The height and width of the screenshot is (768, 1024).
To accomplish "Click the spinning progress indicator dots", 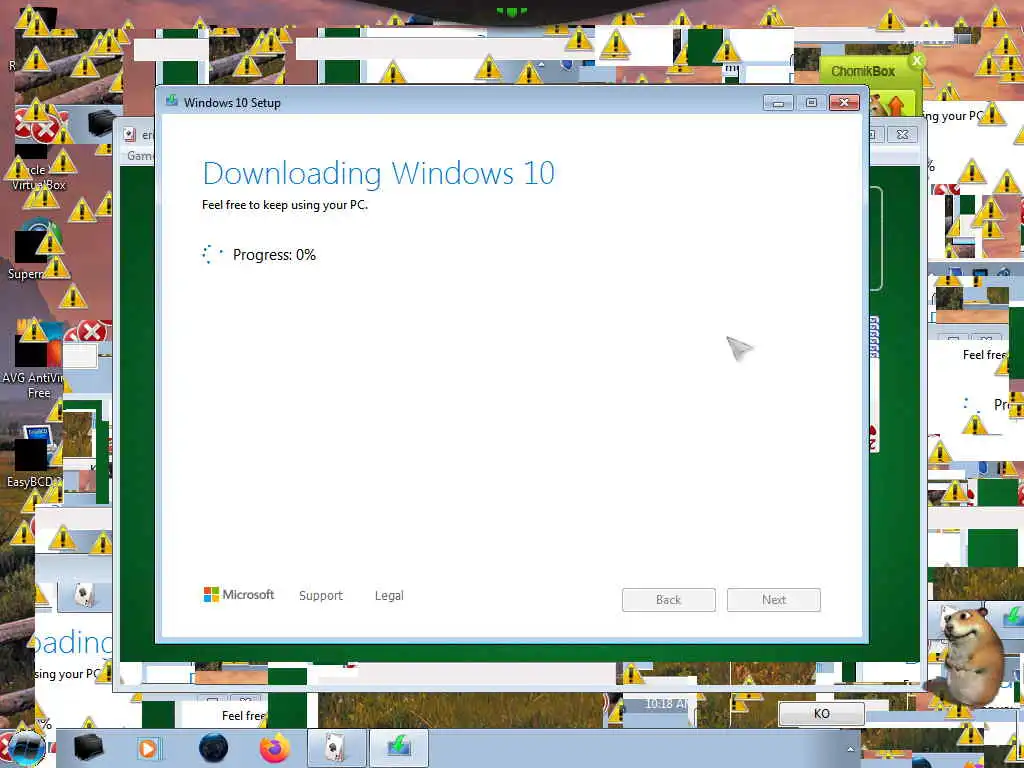I will tap(212, 254).
